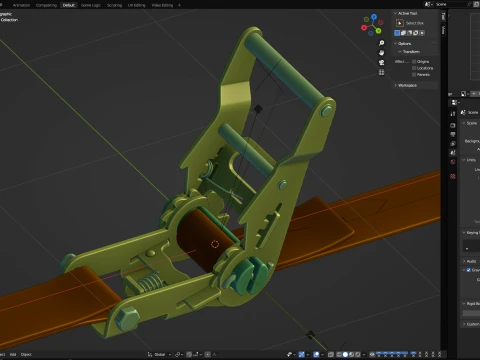Open the Texture properties tab icon

(x=453, y=176)
